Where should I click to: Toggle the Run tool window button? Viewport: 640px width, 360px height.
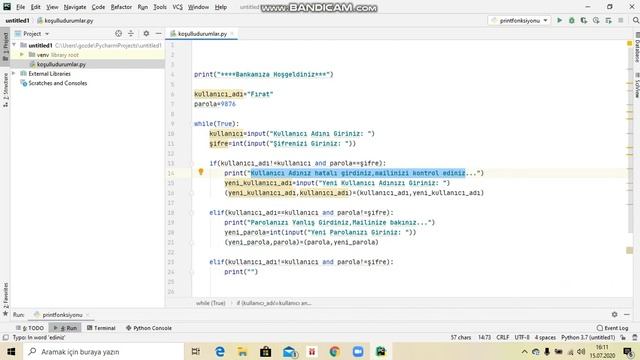coord(65,328)
